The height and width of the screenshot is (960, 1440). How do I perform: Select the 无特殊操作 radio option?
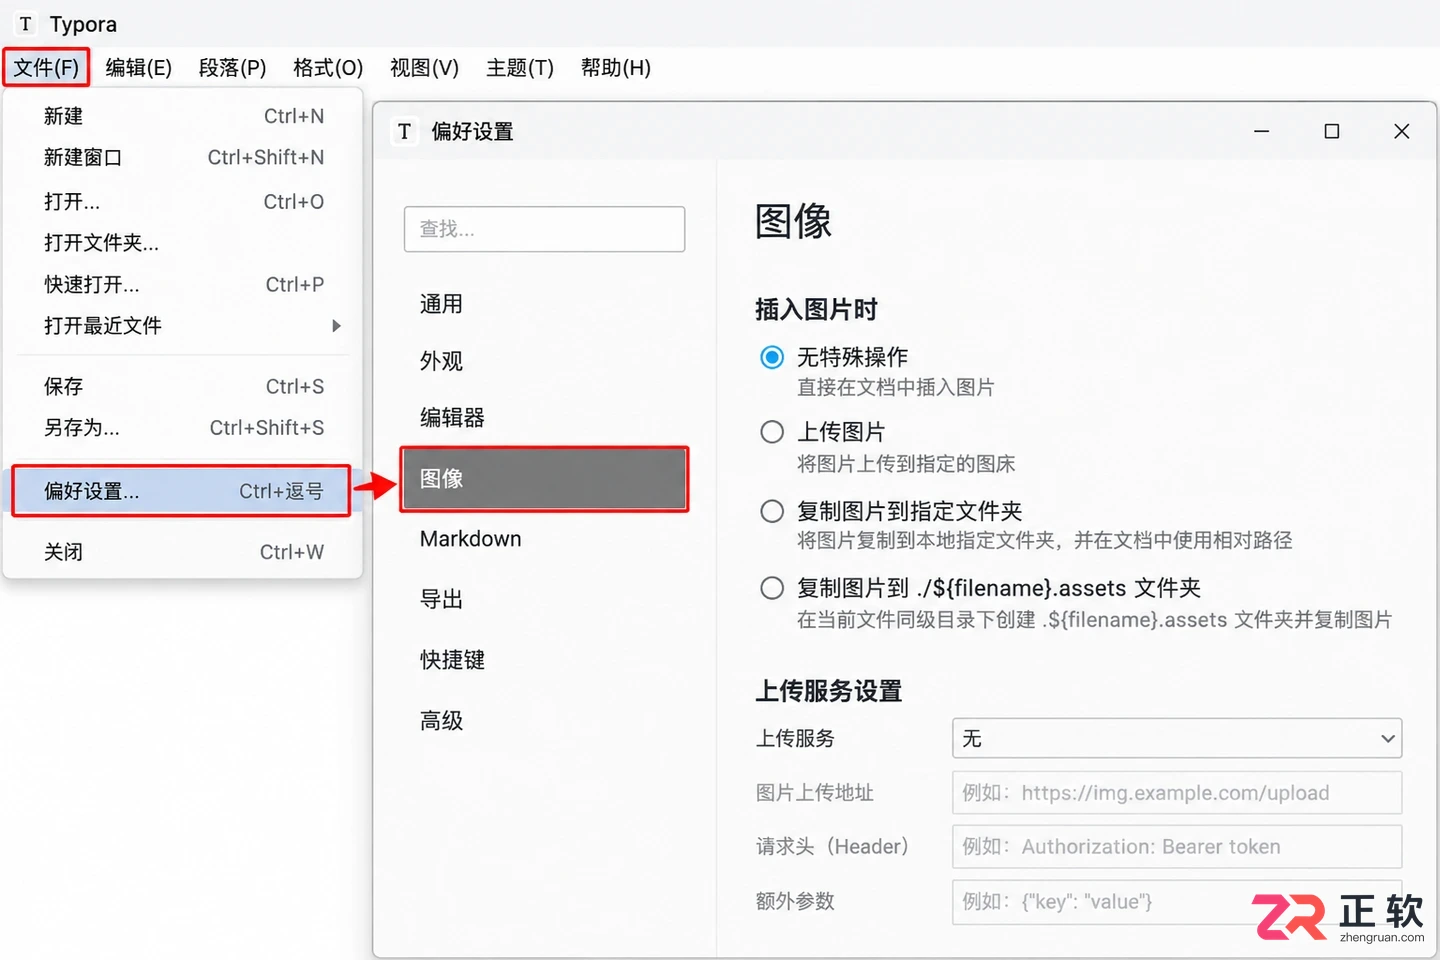click(x=772, y=357)
